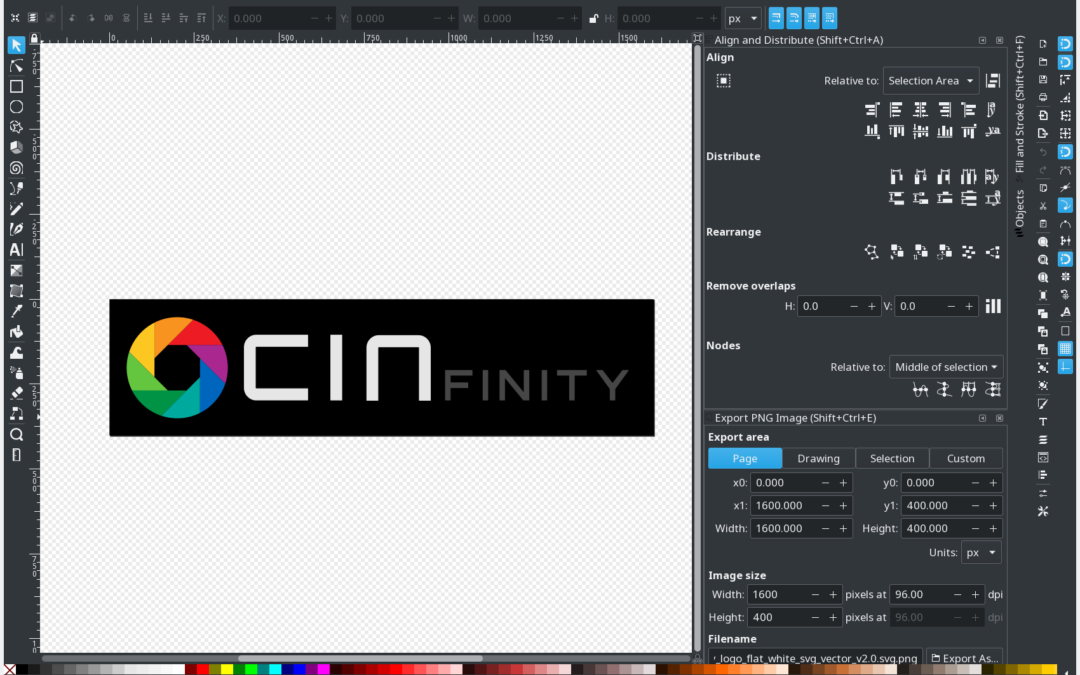Viewport: 1080px width, 675px height.
Task: Click the Export As button
Action: [965, 658]
